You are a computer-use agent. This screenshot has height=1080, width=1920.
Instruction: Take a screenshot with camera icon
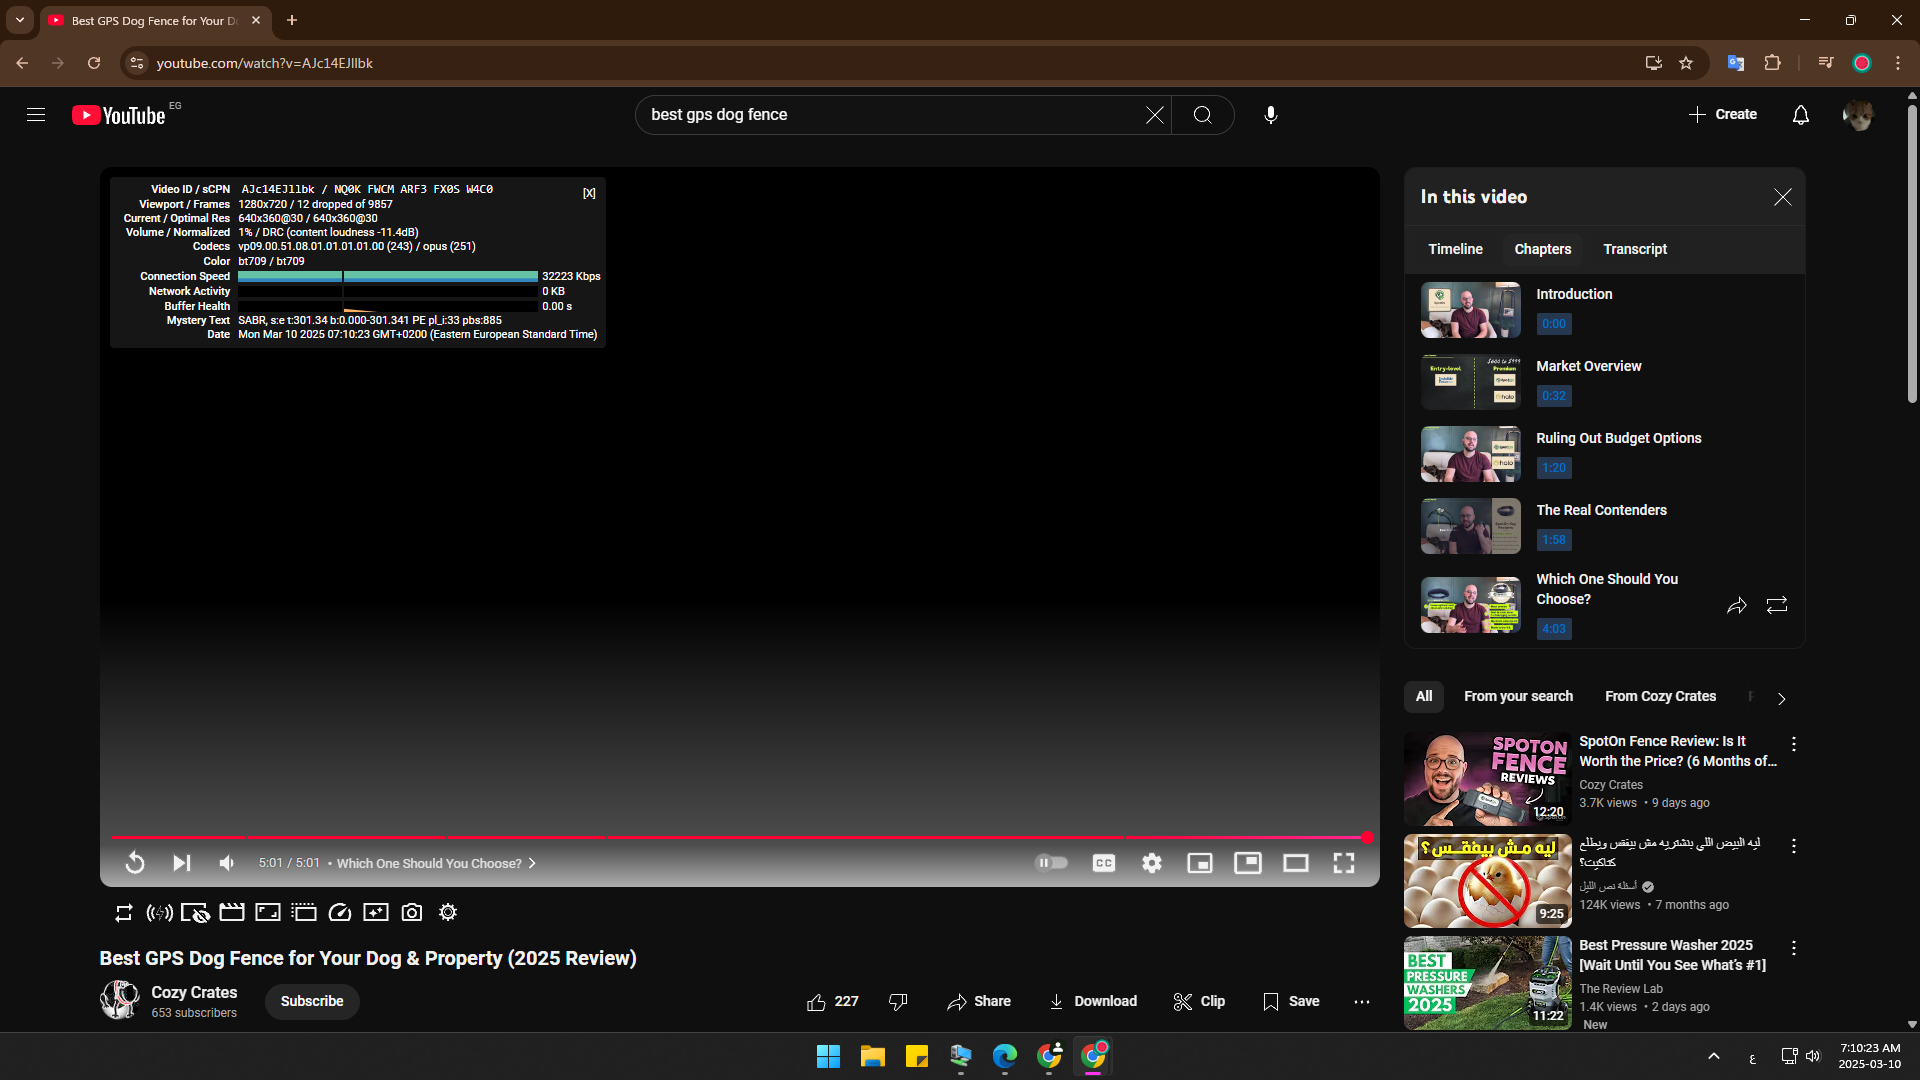point(412,912)
